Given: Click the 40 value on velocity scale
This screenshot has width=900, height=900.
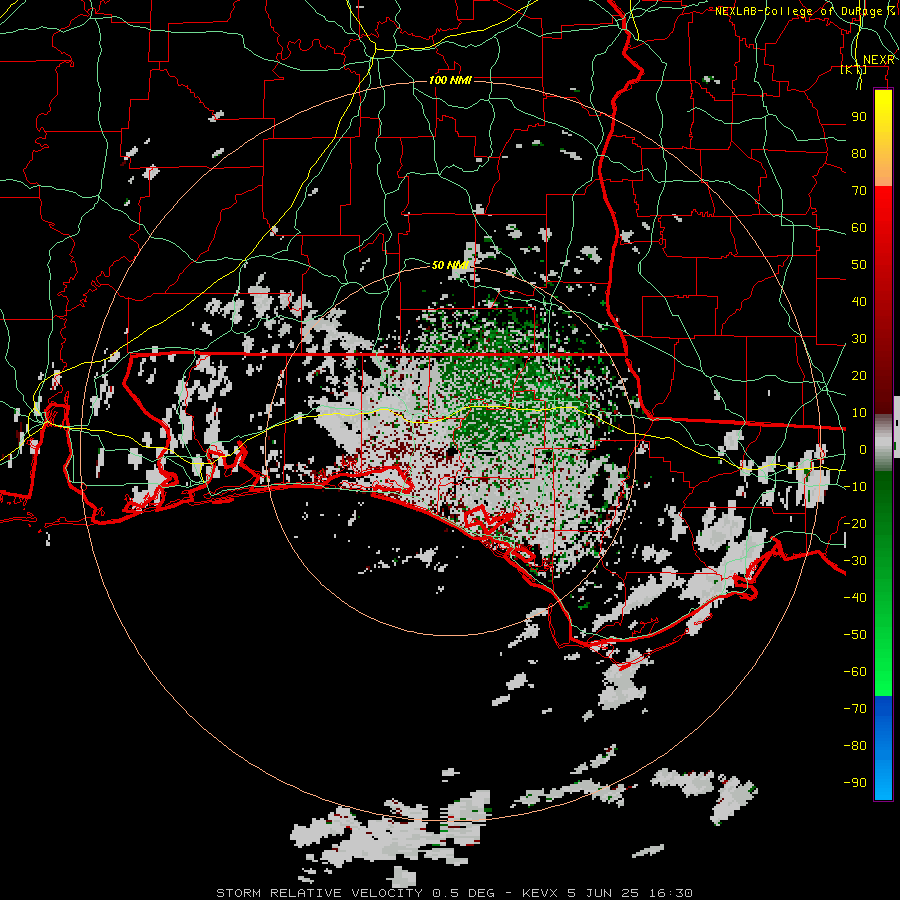Looking at the screenshot, I should point(859,302).
